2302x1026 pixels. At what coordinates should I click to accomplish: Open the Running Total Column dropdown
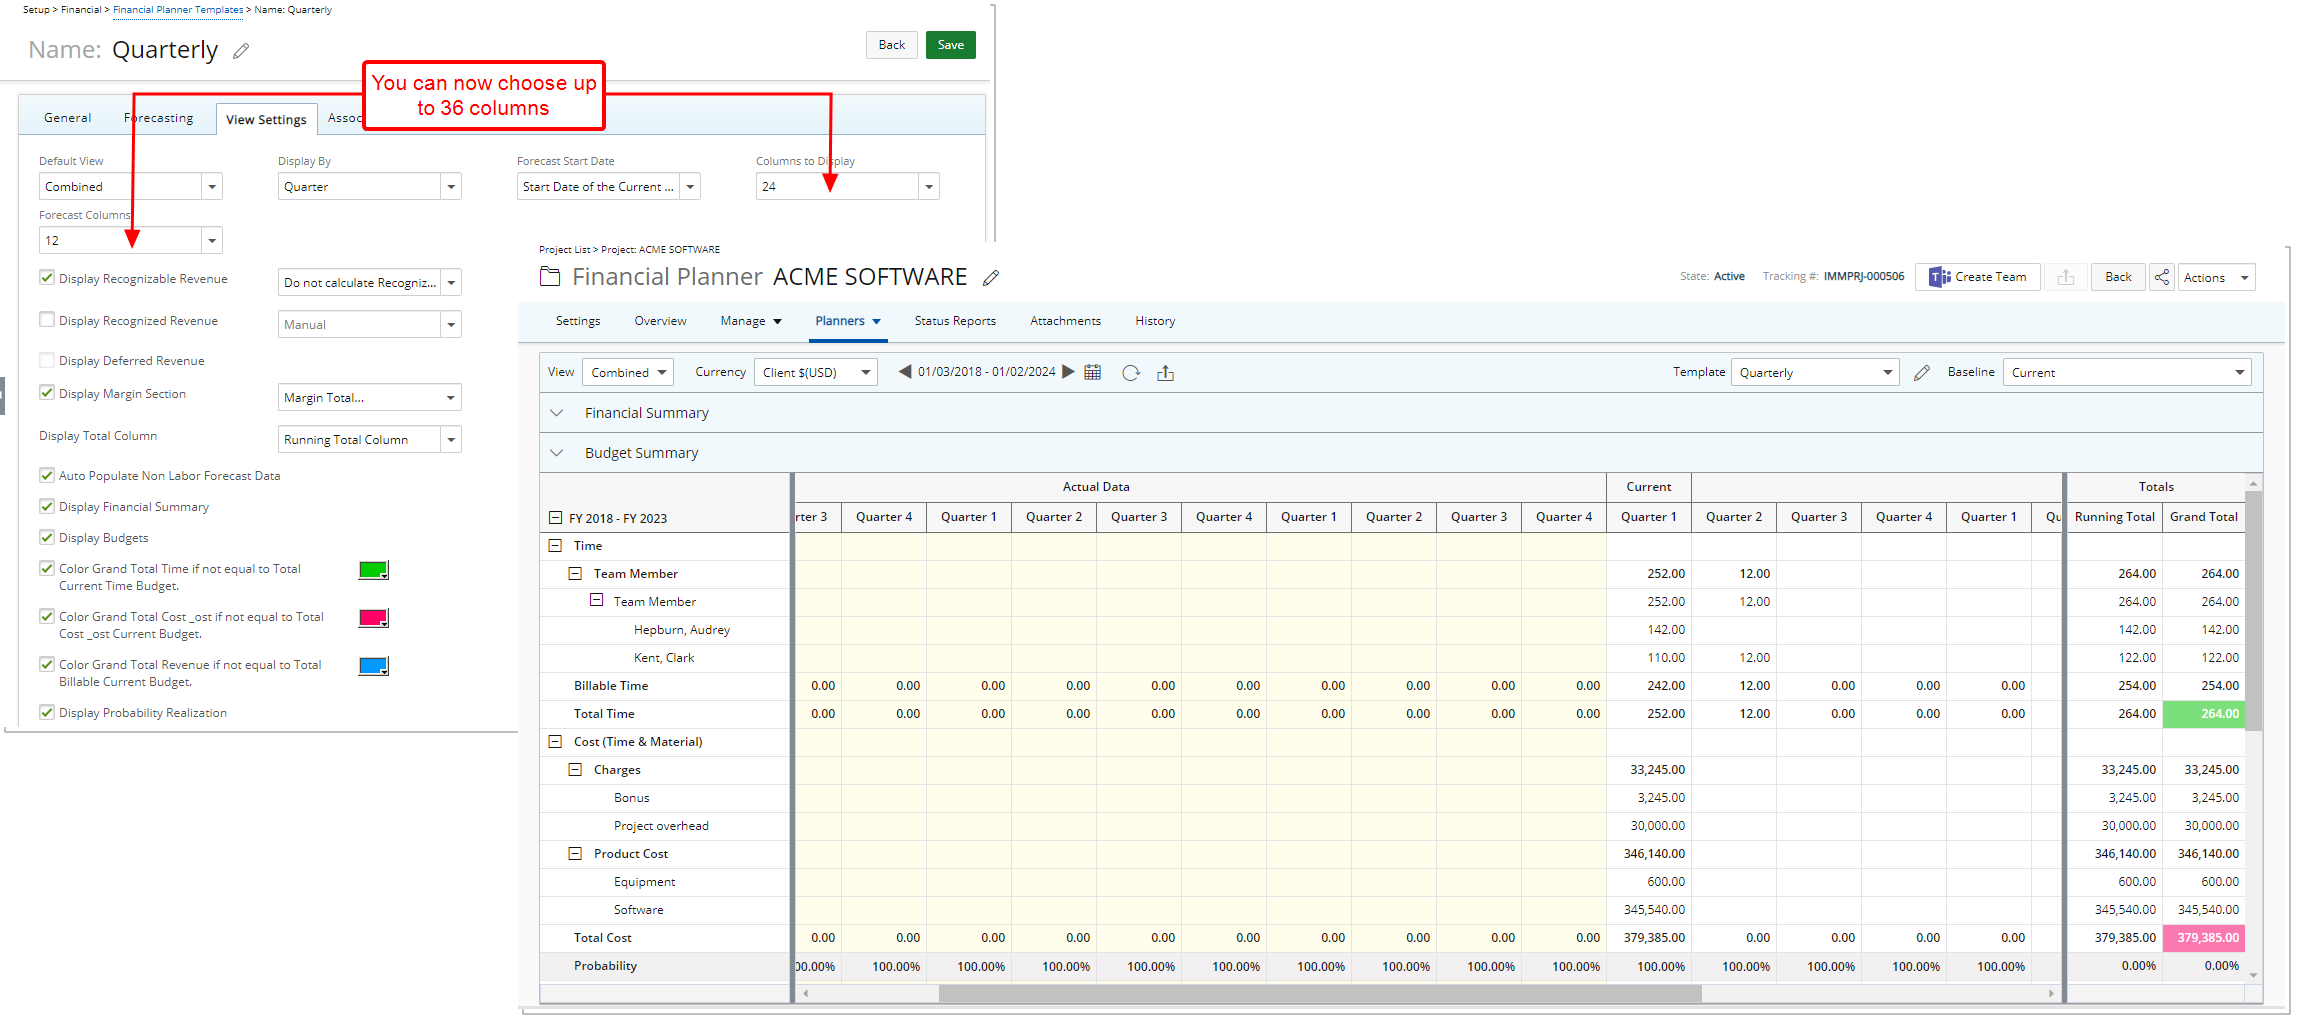click(x=369, y=440)
